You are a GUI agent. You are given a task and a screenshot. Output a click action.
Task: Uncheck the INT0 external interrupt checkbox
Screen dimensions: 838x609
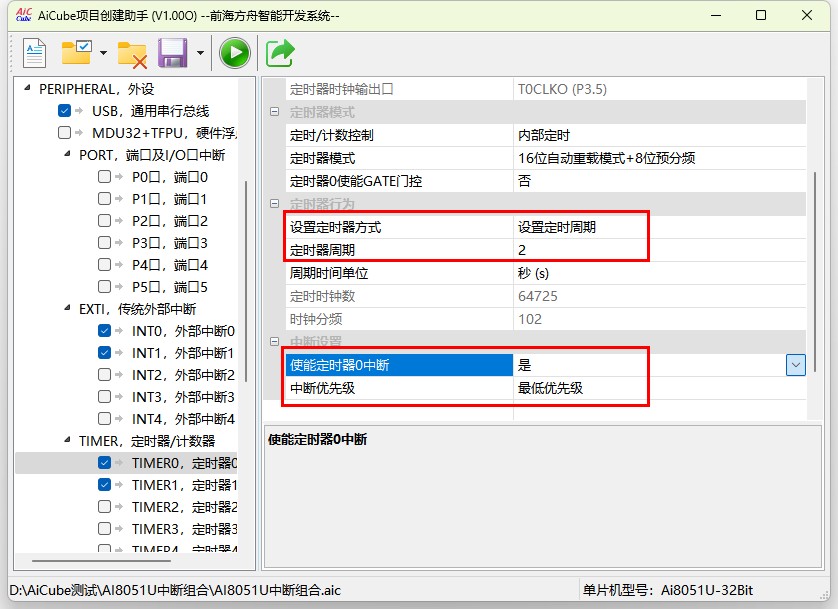coord(105,331)
